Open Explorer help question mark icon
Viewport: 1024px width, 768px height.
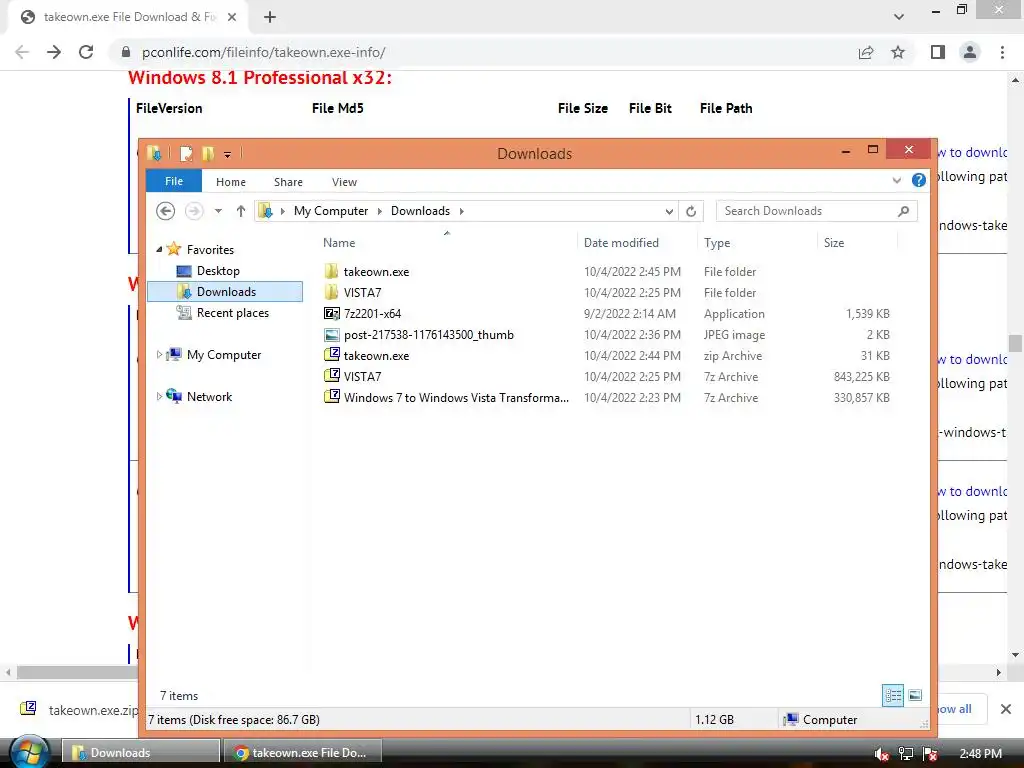pyautogui.click(x=918, y=180)
